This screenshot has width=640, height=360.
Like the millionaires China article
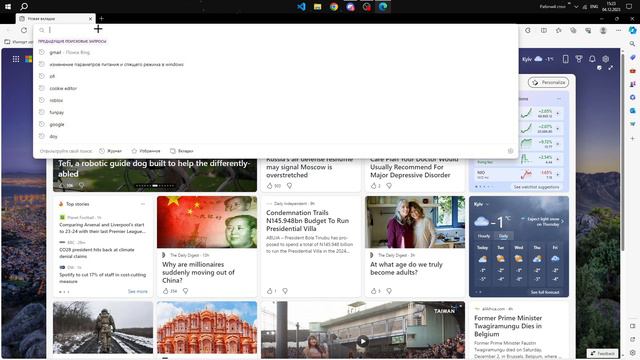tap(165, 291)
